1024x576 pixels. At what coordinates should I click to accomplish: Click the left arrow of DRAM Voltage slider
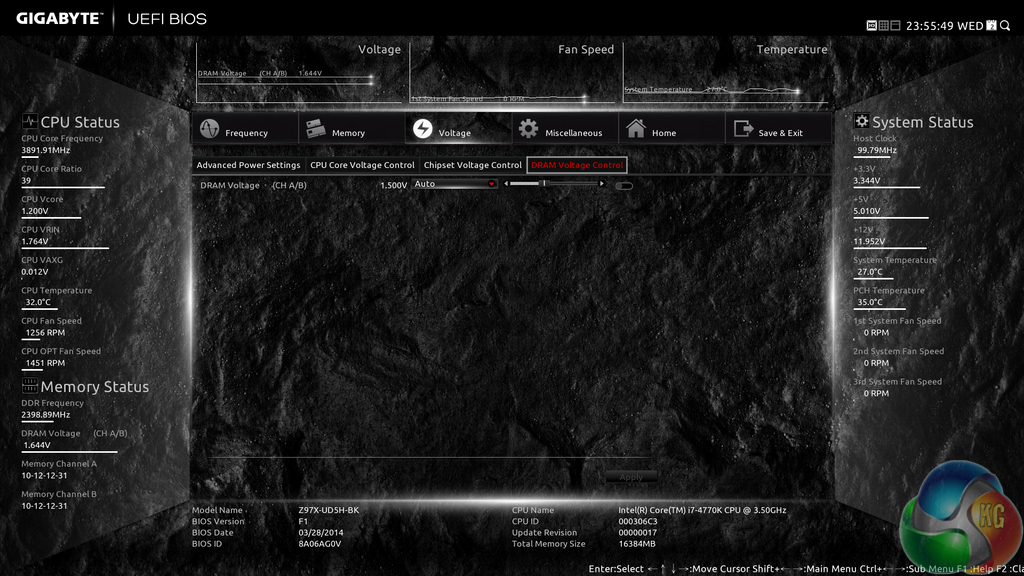click(x=506, y=184)
